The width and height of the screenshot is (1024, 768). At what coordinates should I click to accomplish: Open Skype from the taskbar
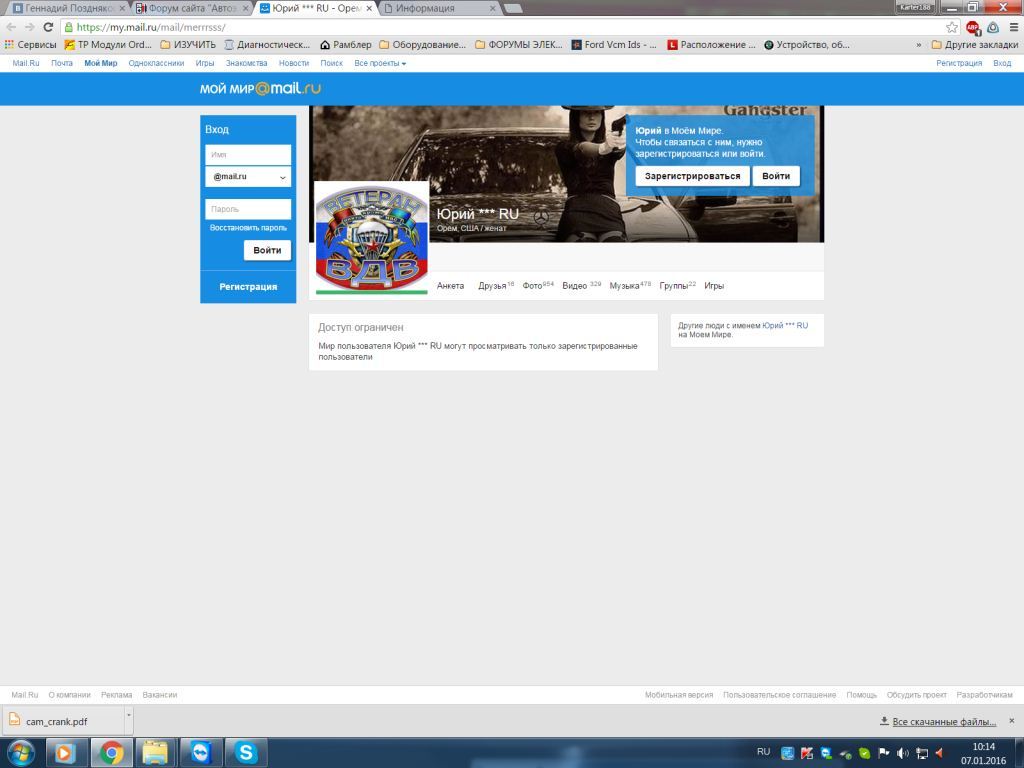[x=246, y=752]
